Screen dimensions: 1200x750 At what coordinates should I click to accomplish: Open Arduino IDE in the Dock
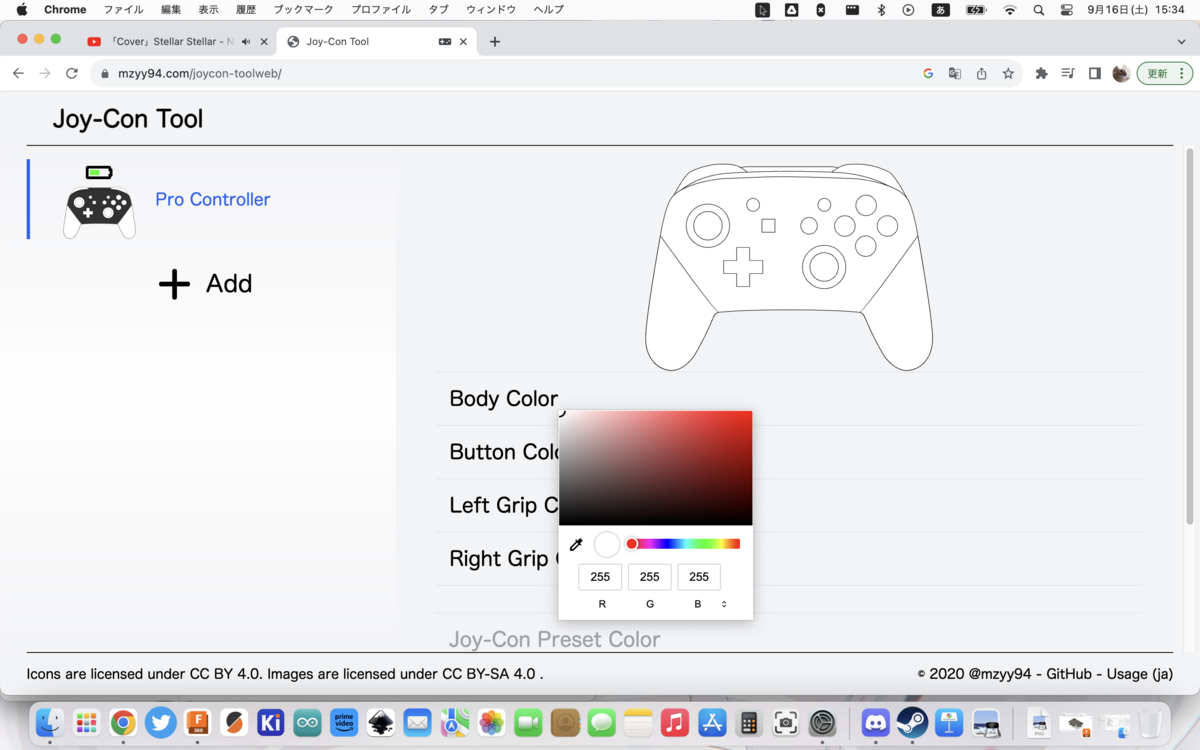308,722
